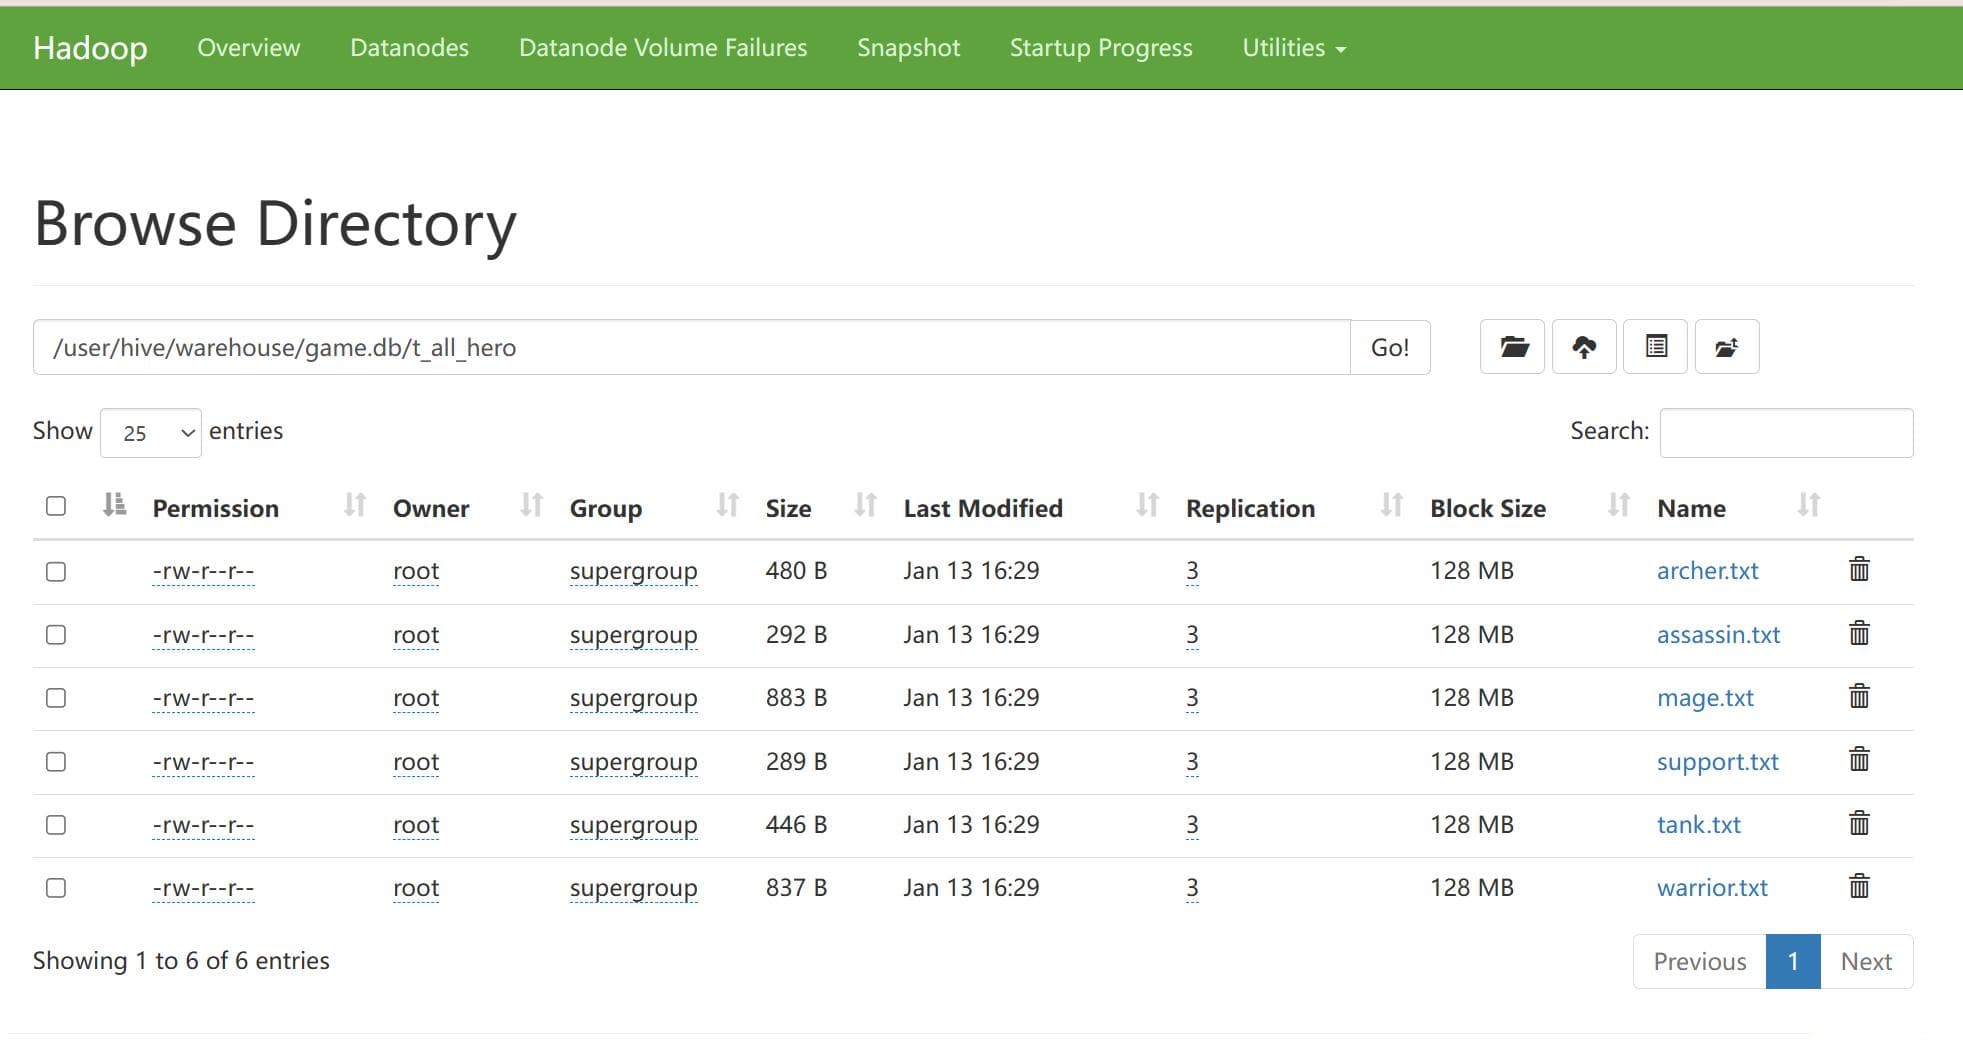Open the Snapshot page
1963x1051 pixels.
[908, 48]
